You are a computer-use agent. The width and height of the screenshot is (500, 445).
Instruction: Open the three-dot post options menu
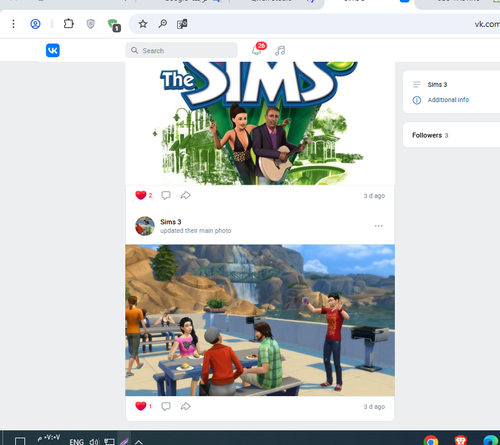tap(379, 226)
